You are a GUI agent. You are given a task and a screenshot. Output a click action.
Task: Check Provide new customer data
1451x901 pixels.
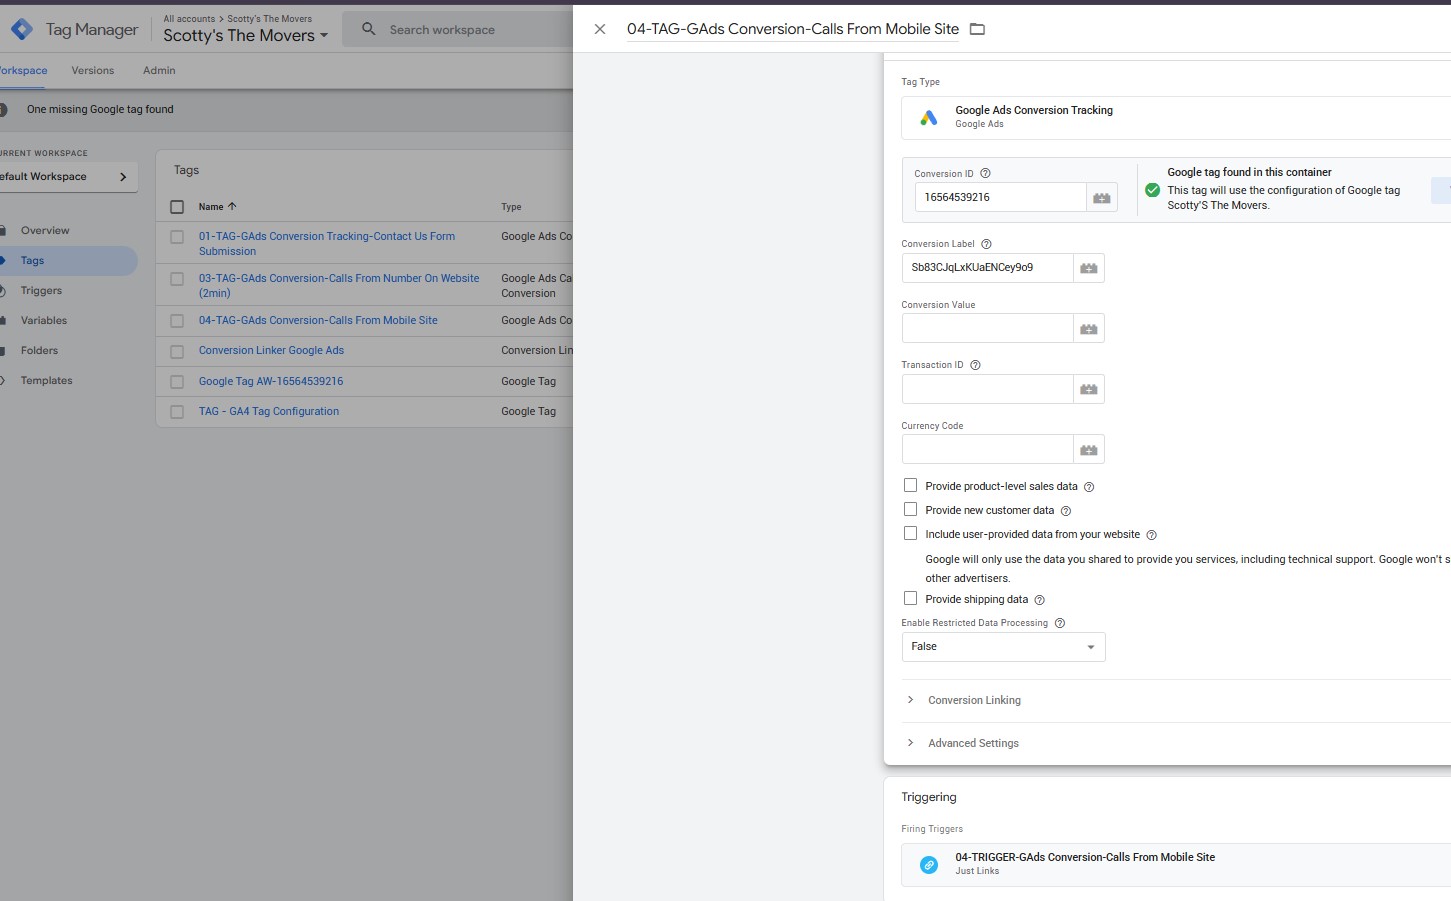click(x=910, y=509)
